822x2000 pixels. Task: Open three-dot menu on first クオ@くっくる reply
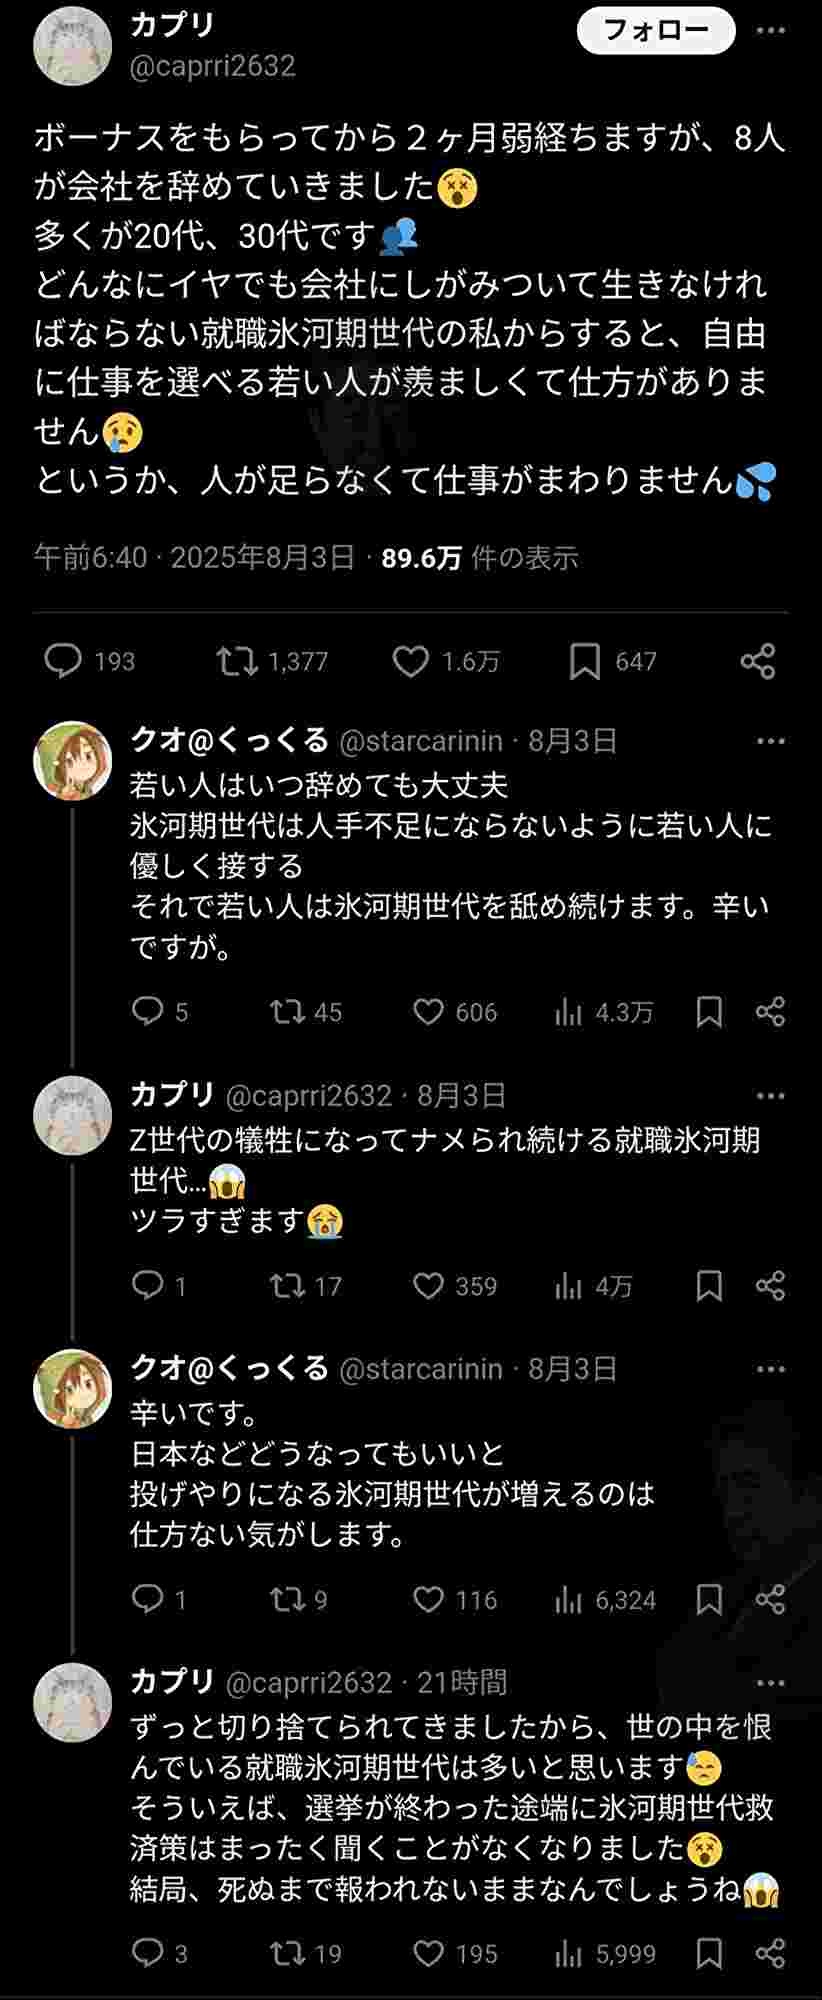[x=770, y=741]
